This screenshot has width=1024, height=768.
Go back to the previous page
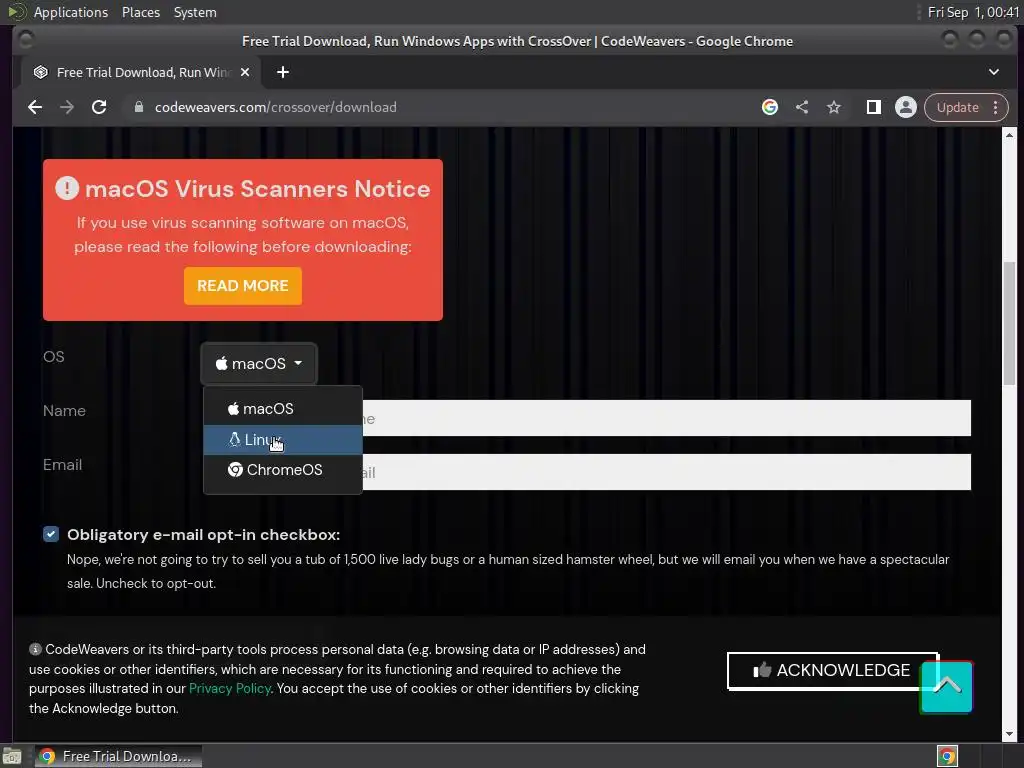click(35, 107)
